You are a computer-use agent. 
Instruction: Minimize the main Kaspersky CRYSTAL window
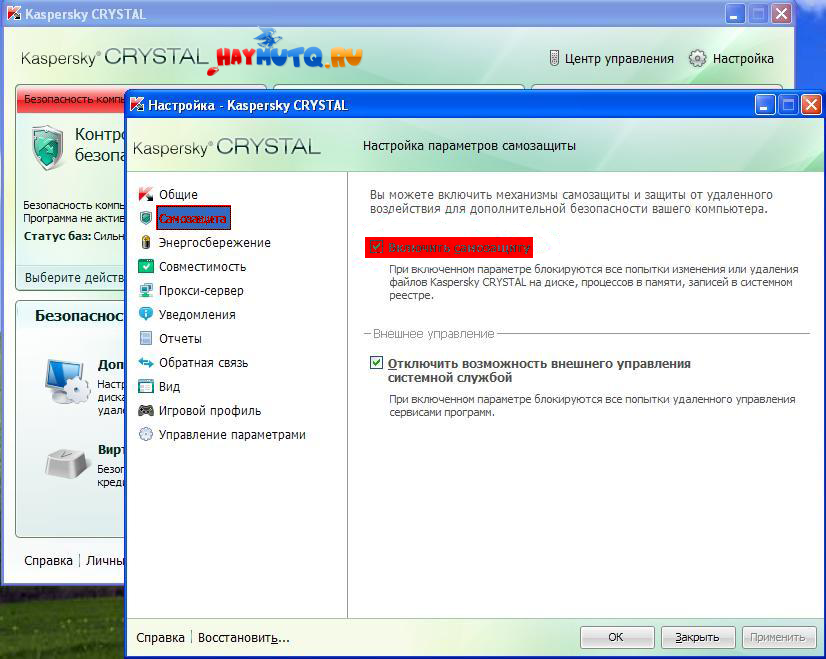coord(734,14)
